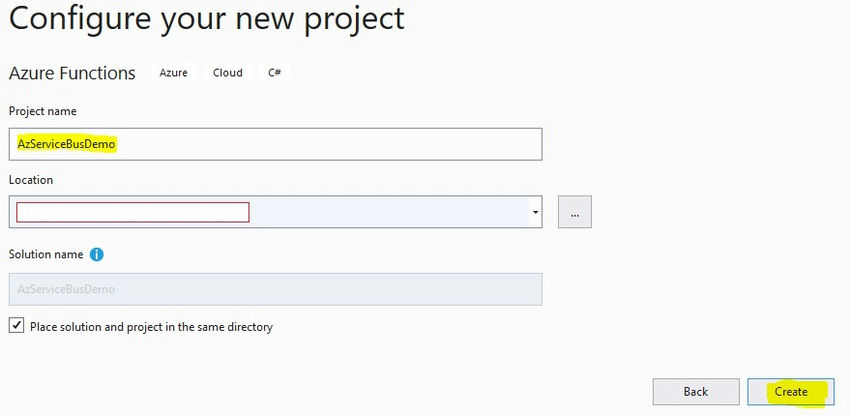Image resolution: width=850 pixels, height=416 pixels.
Task: Select the Azure tag
Action: (173, 73)
